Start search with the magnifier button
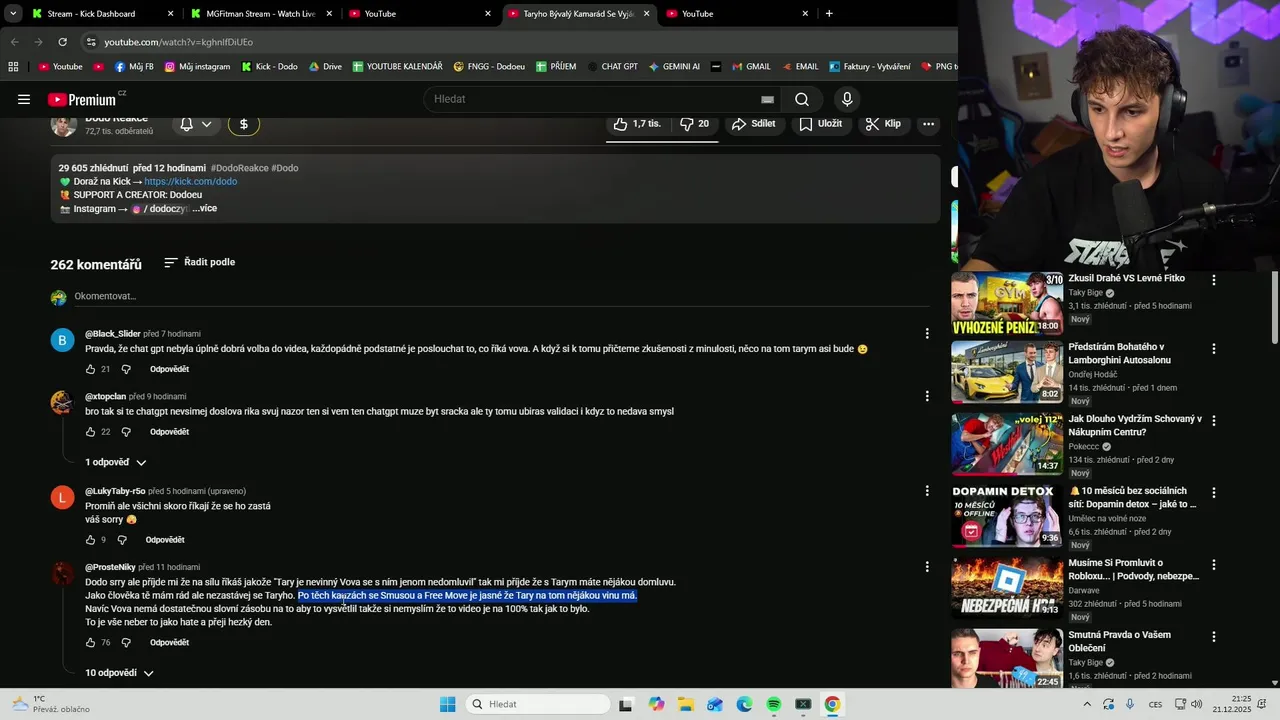Image resolution: width=1280 pixels, height=720 pixels. 802,99
